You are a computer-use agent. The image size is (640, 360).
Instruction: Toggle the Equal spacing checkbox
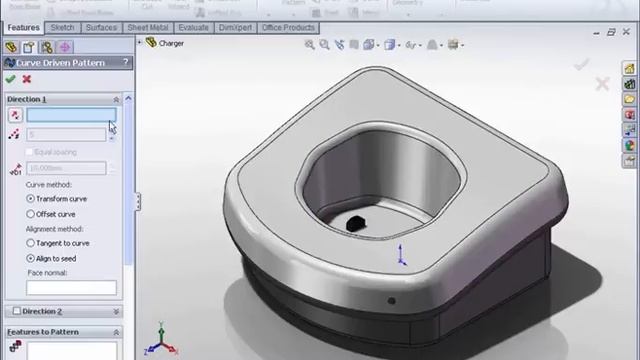(x=29, y=152)
